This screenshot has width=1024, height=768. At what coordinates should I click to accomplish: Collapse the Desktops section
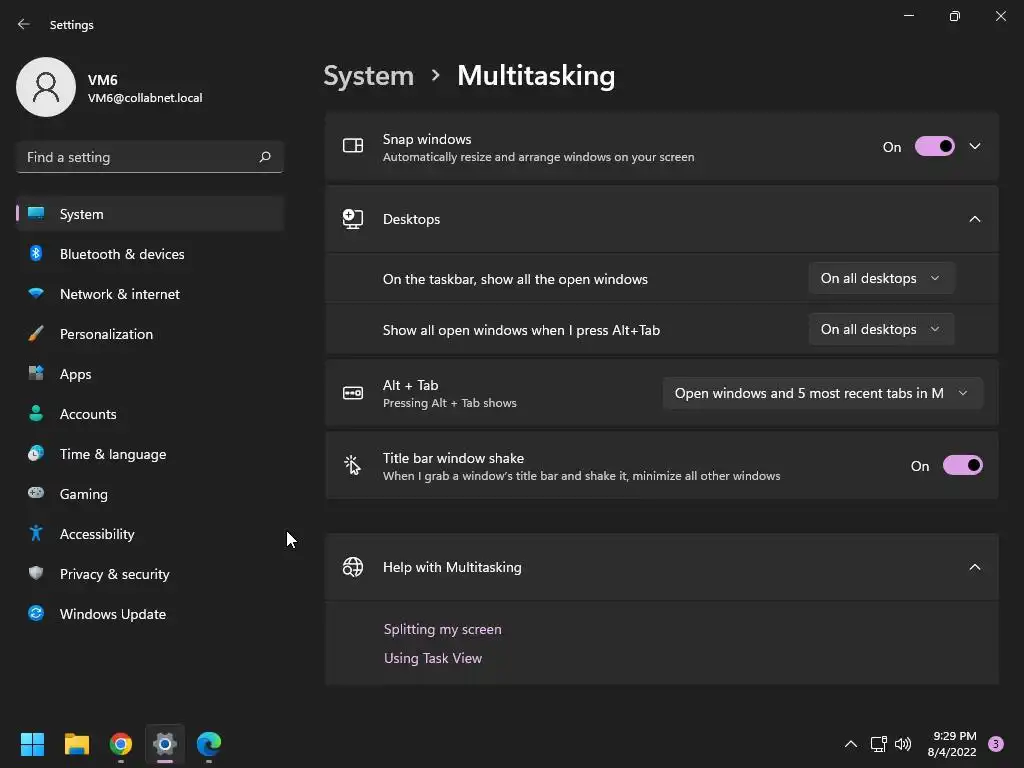[975, 219]
